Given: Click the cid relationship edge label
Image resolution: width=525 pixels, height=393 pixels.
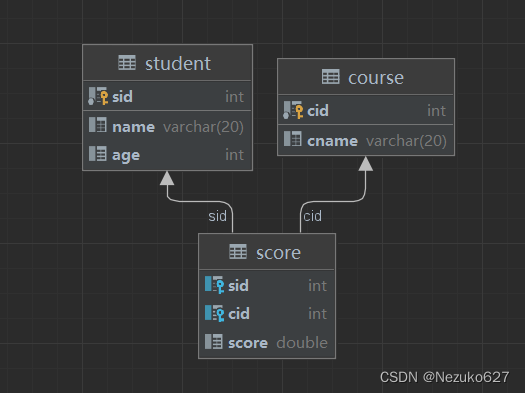Looking at the screenshot, I should click(312, 216).
